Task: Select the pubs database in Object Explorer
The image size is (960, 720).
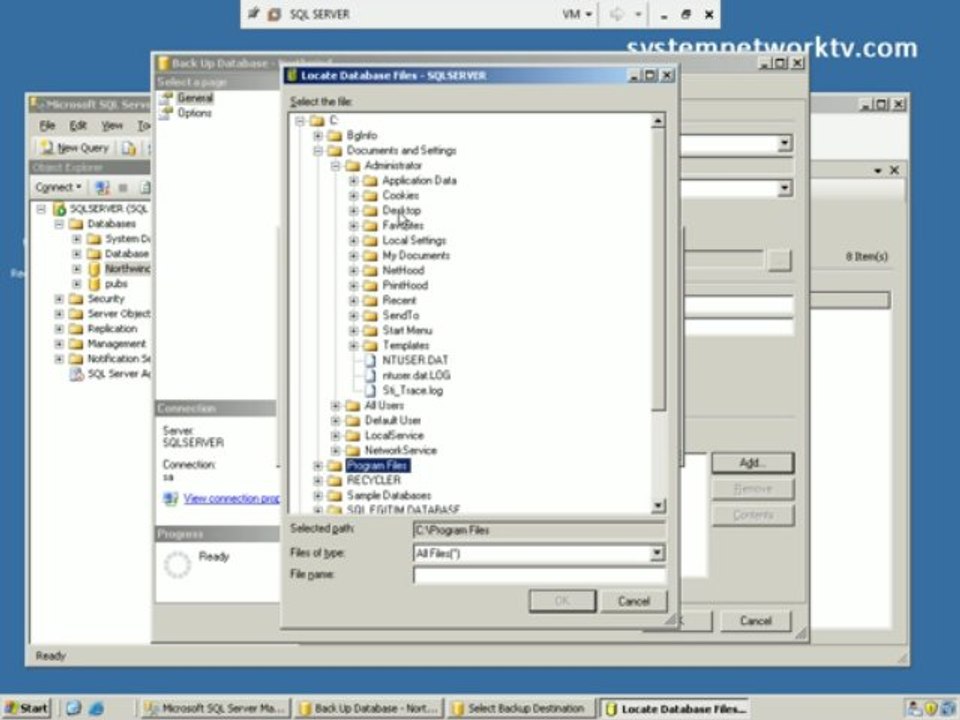Action: click(116, 284)
